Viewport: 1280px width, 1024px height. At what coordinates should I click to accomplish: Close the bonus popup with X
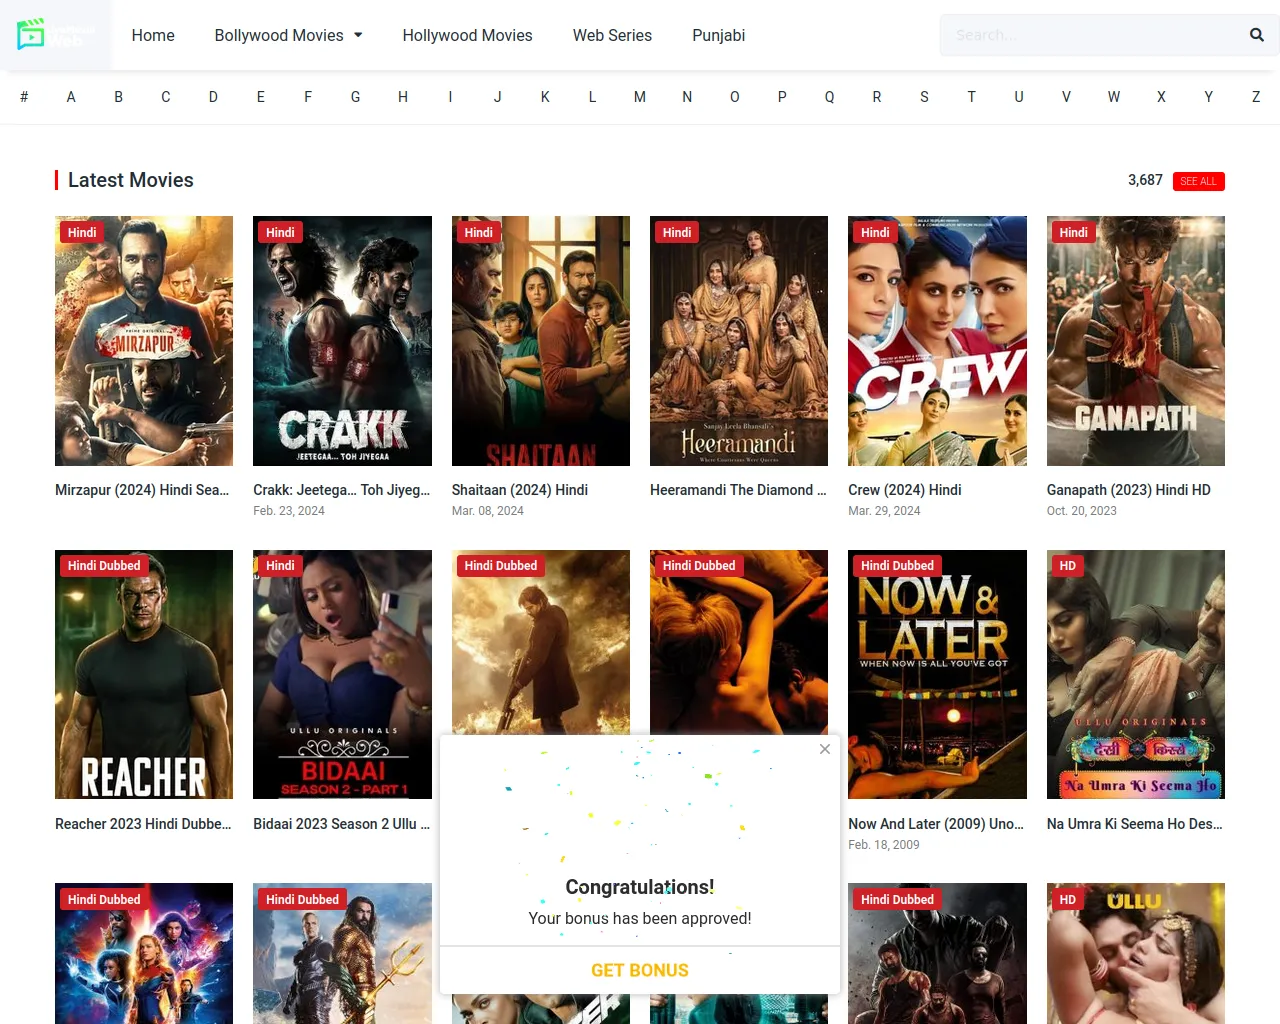[824, 749]
